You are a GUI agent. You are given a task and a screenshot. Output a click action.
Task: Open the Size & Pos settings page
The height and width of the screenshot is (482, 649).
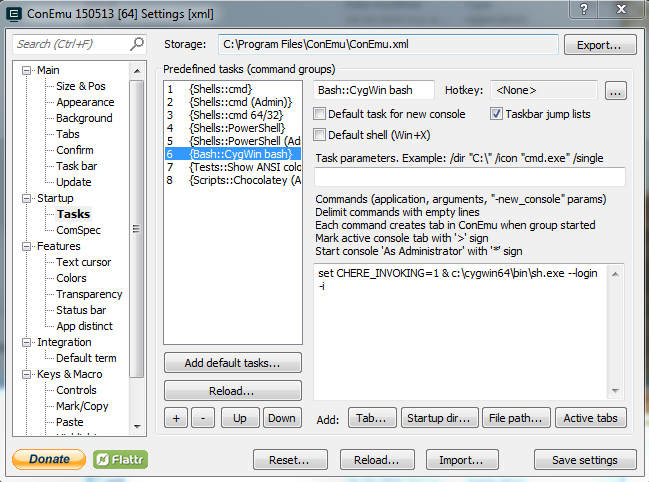pyautogui.click(x=81, y=86)
